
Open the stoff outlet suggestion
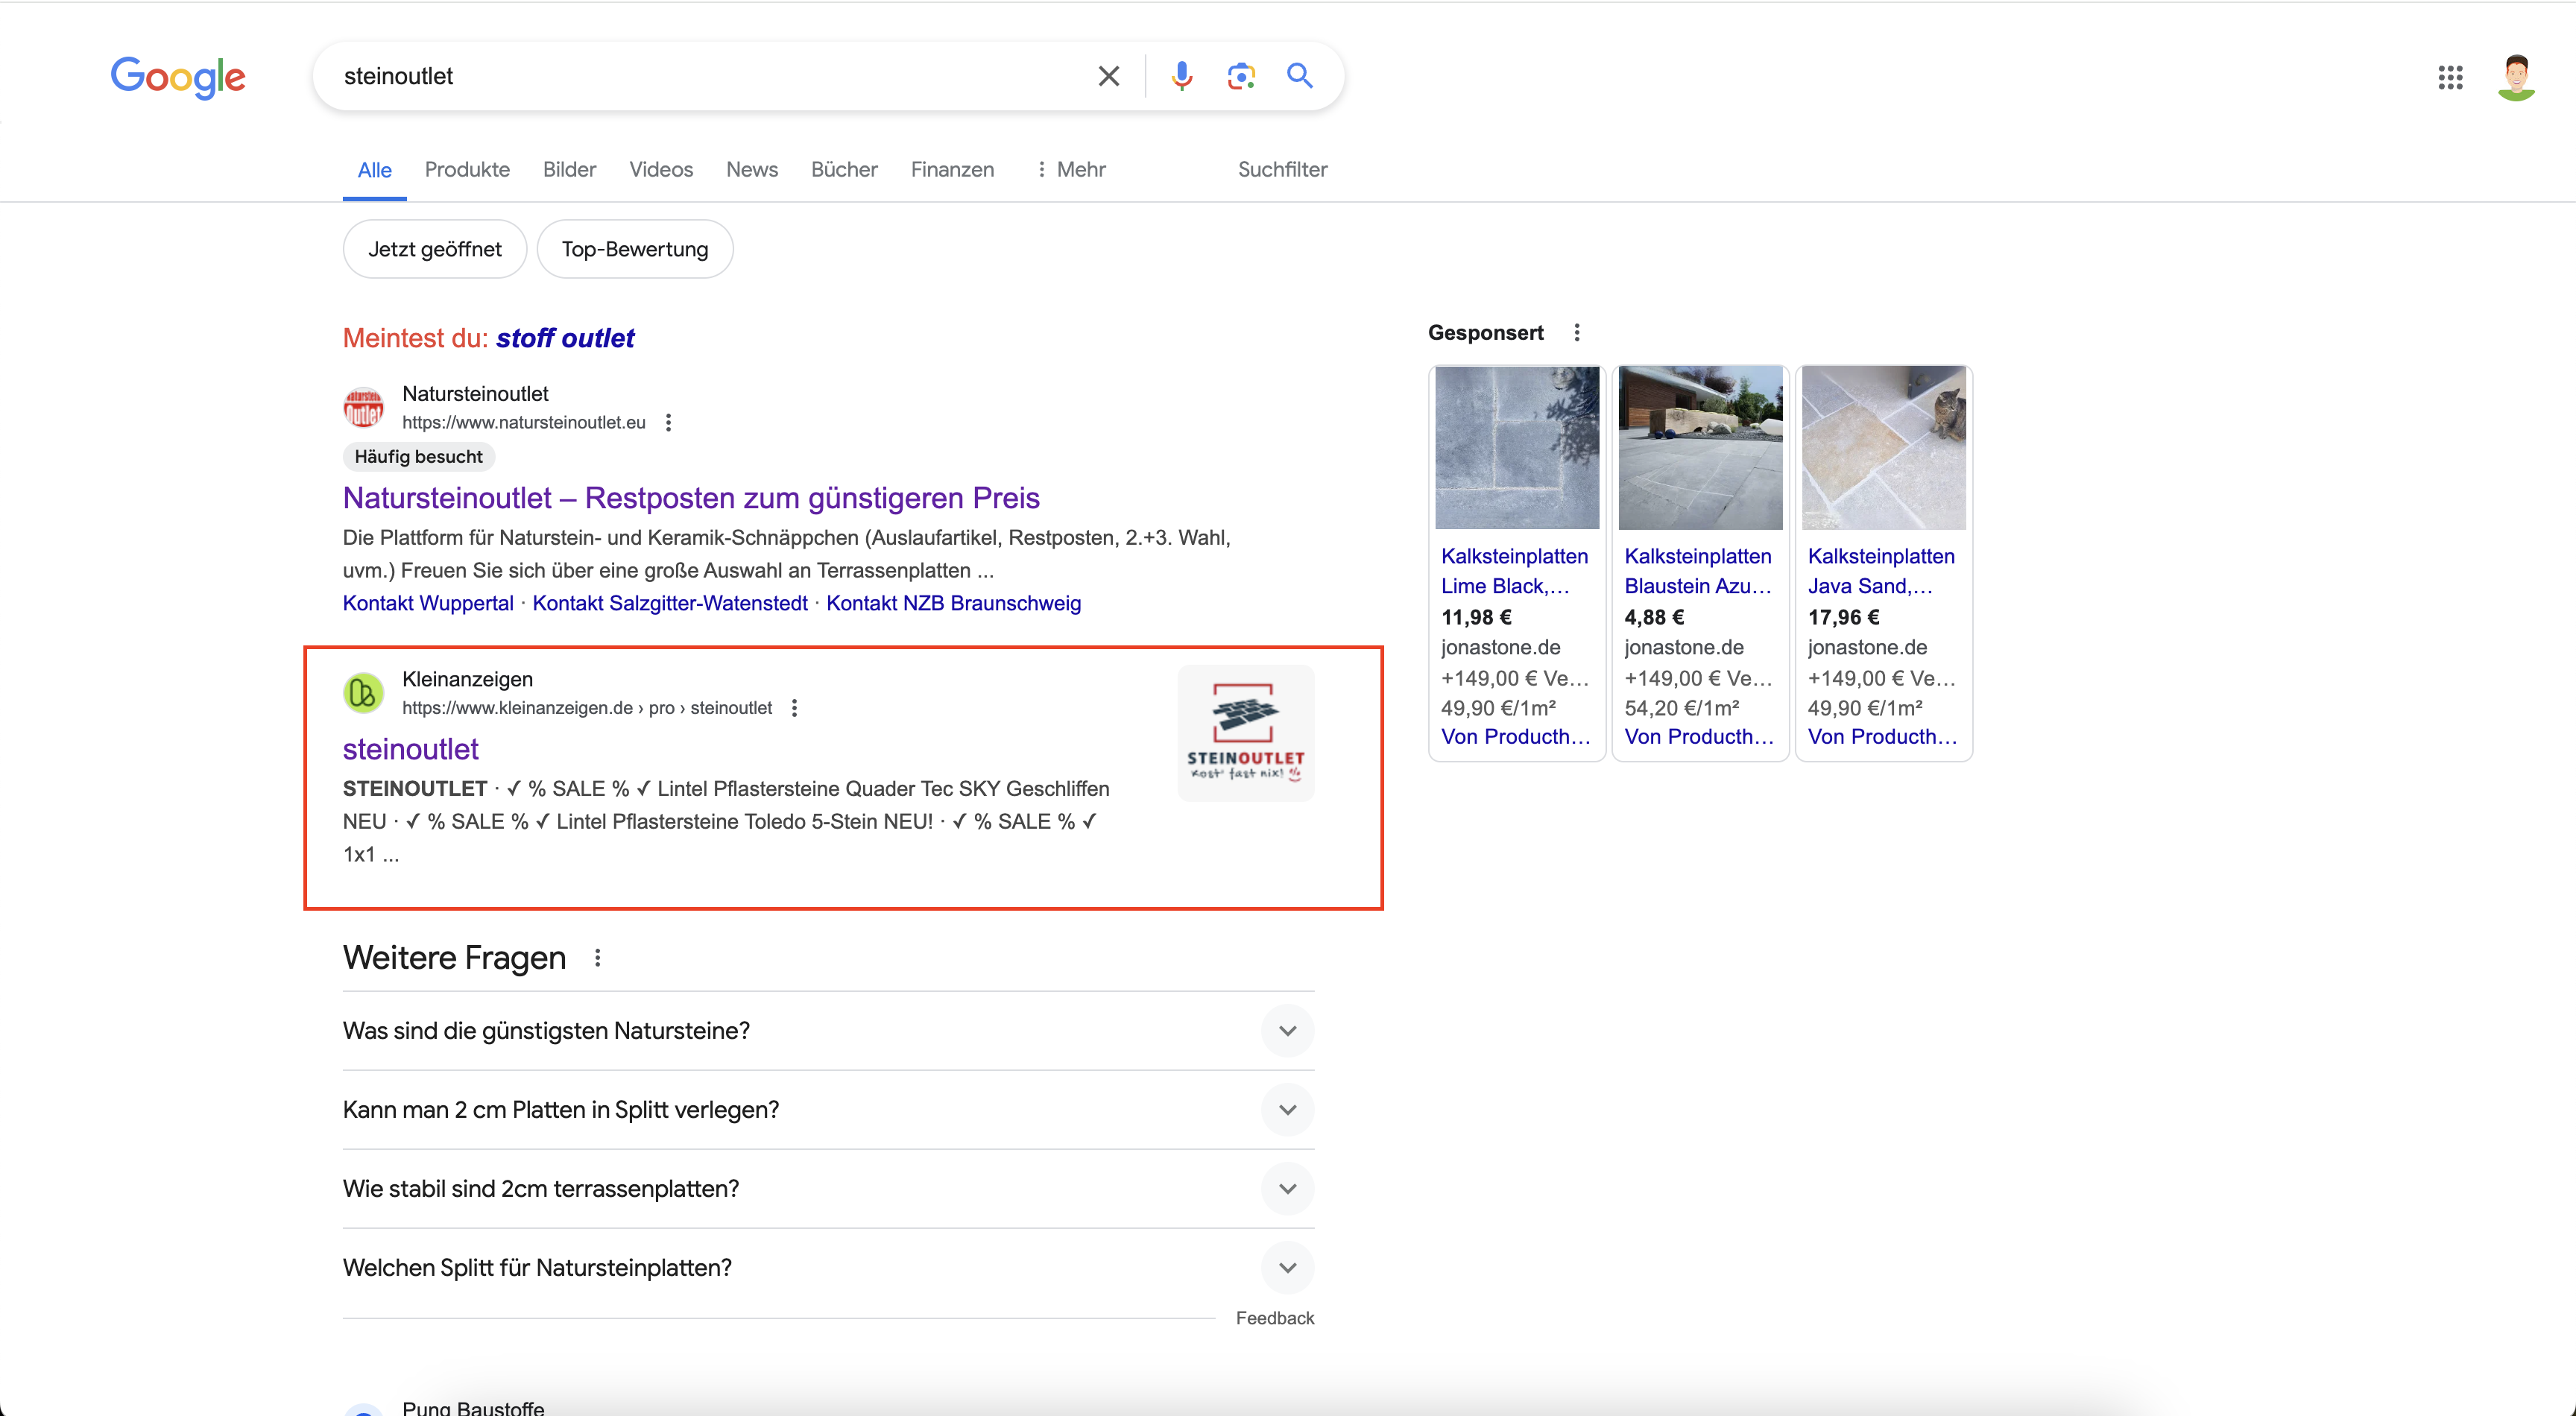565,337
